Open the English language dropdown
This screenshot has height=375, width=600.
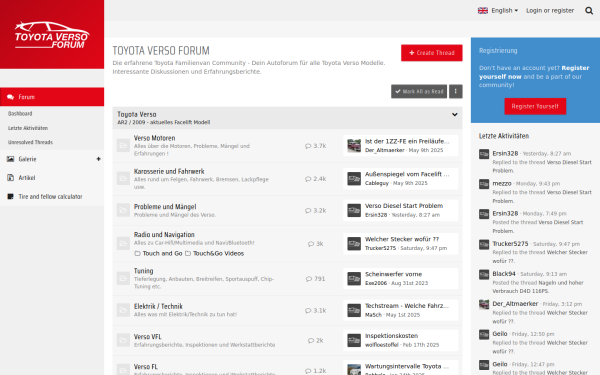click(x=498, y=11)
